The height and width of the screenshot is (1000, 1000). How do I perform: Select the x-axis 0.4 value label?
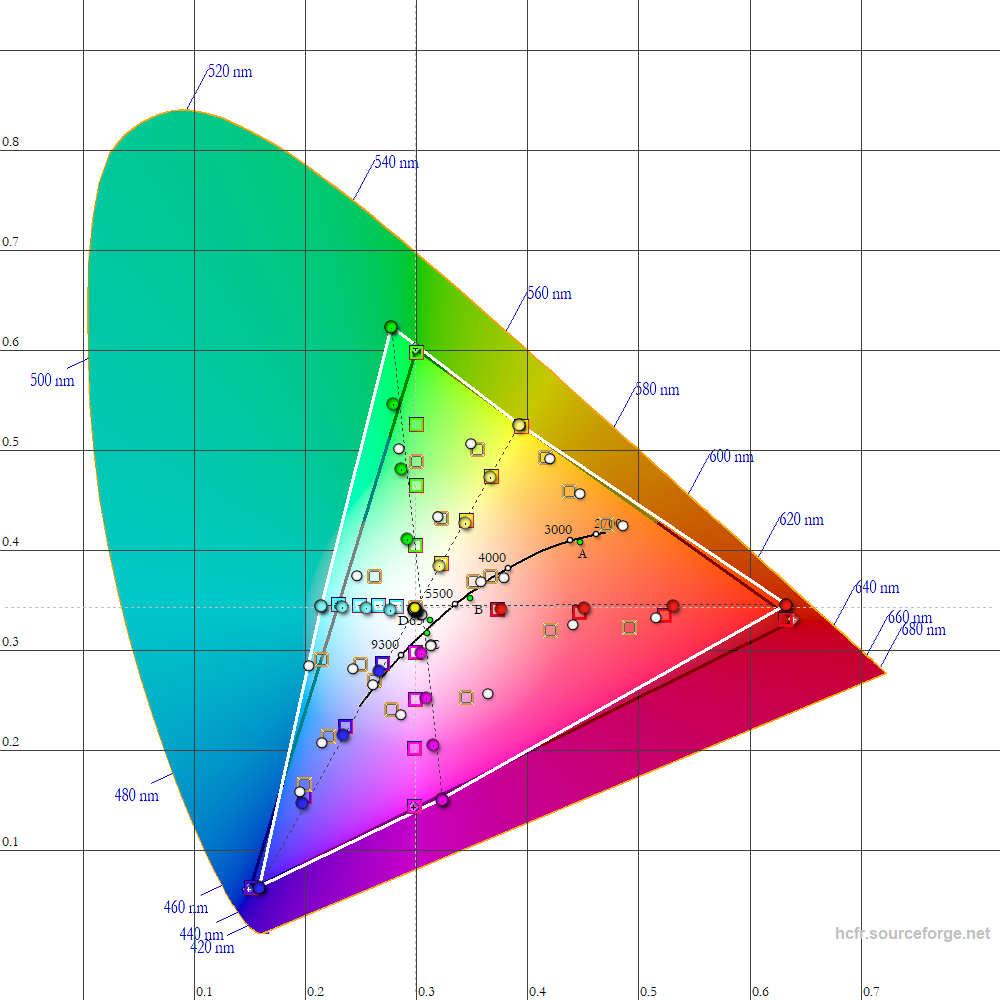(538, 992)
